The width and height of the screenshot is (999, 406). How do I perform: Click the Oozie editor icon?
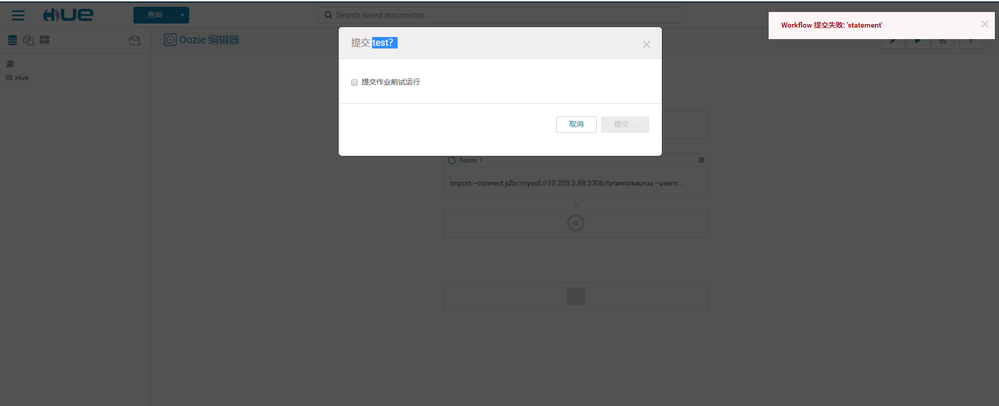[x=170, y=40]
